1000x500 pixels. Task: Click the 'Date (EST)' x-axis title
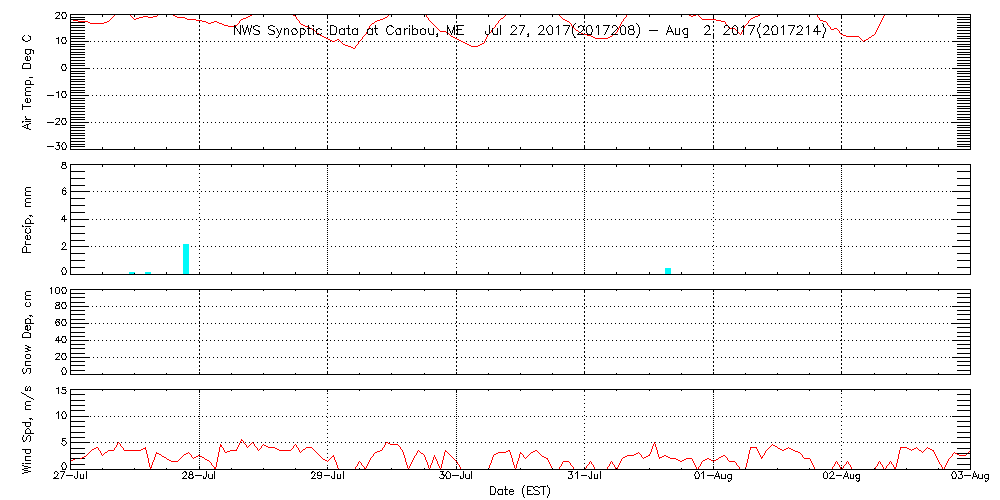pyautogui.click(x=519, y=491)
